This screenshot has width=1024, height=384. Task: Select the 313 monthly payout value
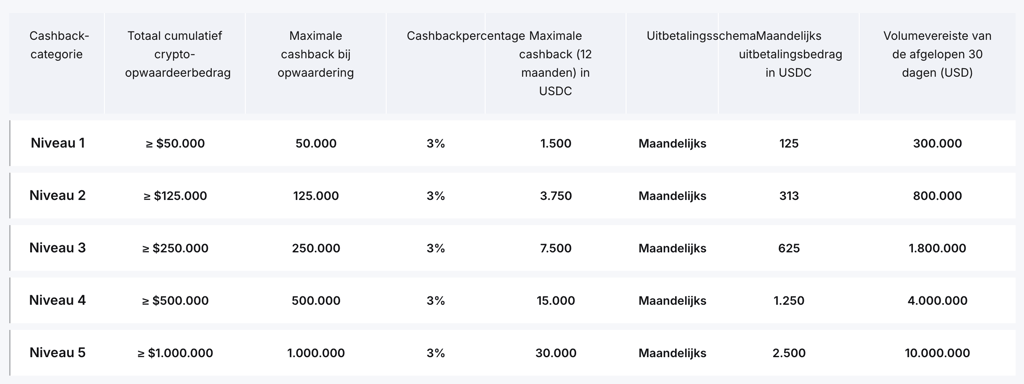point(789,196)
